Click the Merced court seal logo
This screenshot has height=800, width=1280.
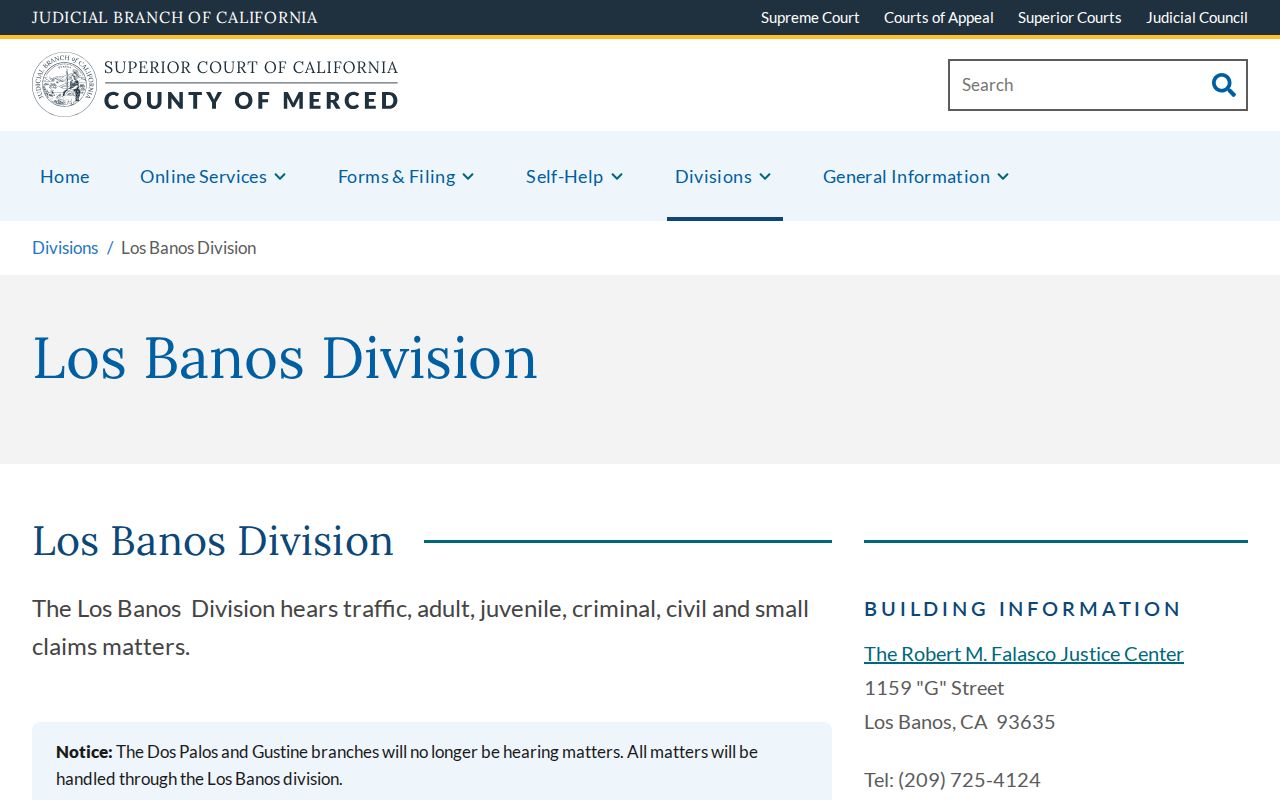[64, 85]
